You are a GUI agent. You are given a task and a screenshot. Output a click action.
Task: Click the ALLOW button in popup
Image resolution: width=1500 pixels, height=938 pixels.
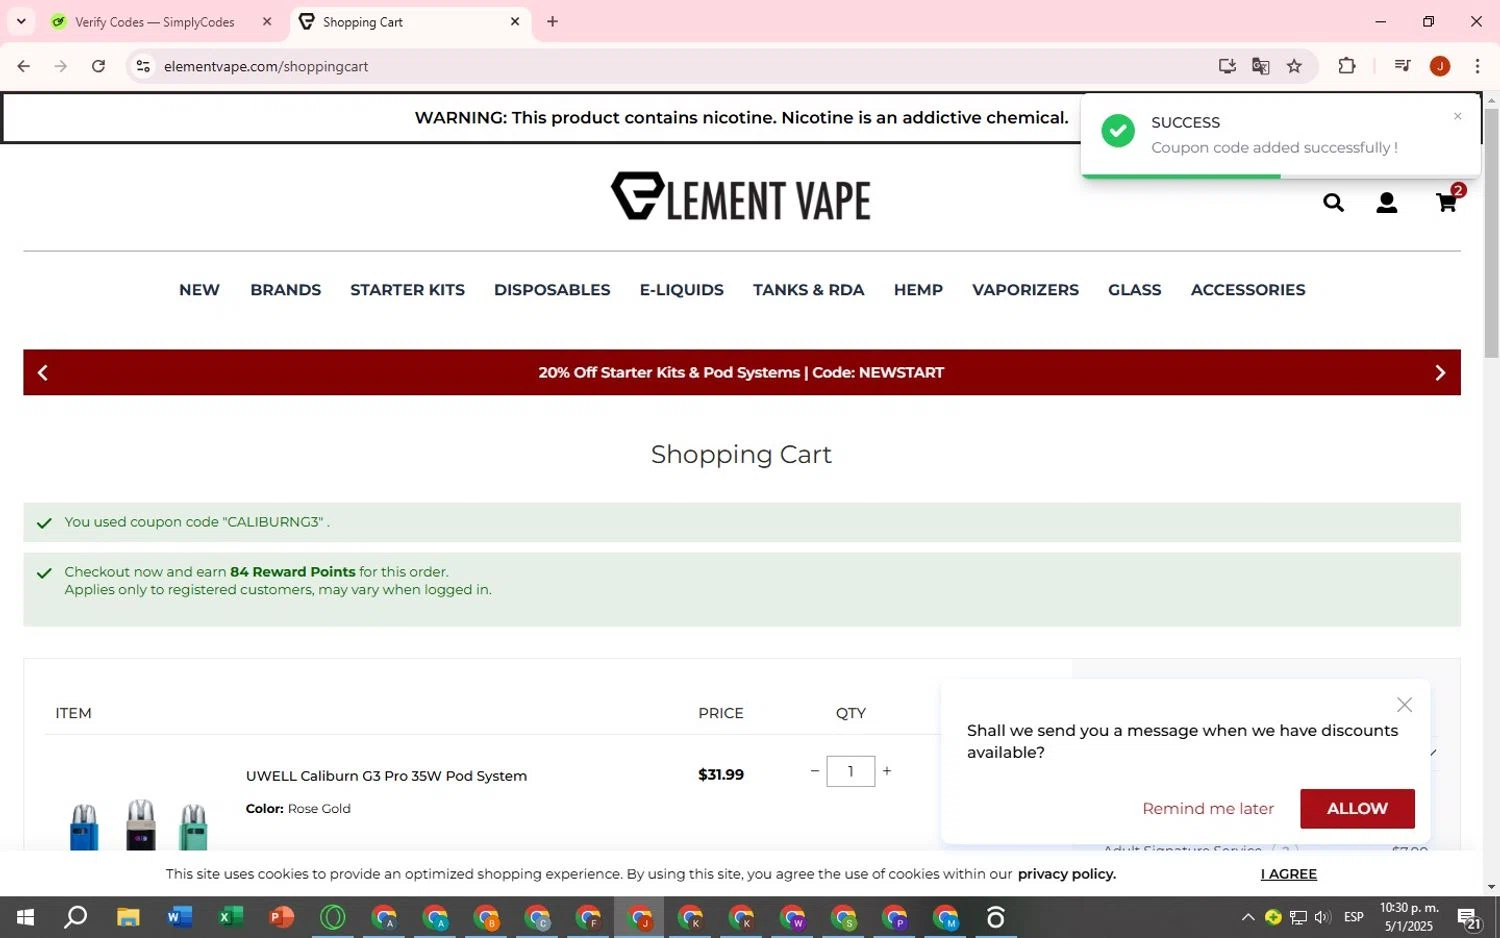point(1357,808)
